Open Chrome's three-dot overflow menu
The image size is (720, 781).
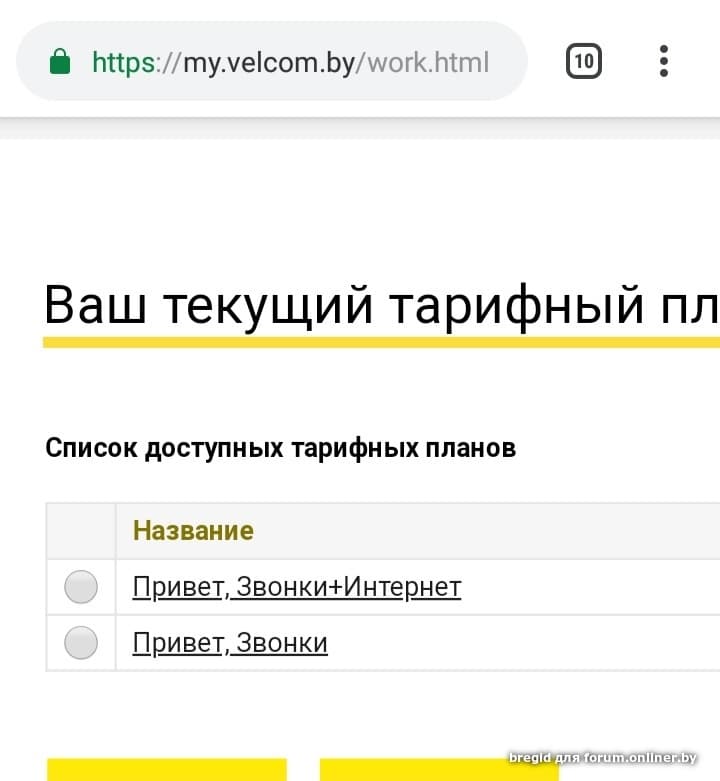[664, 62]
